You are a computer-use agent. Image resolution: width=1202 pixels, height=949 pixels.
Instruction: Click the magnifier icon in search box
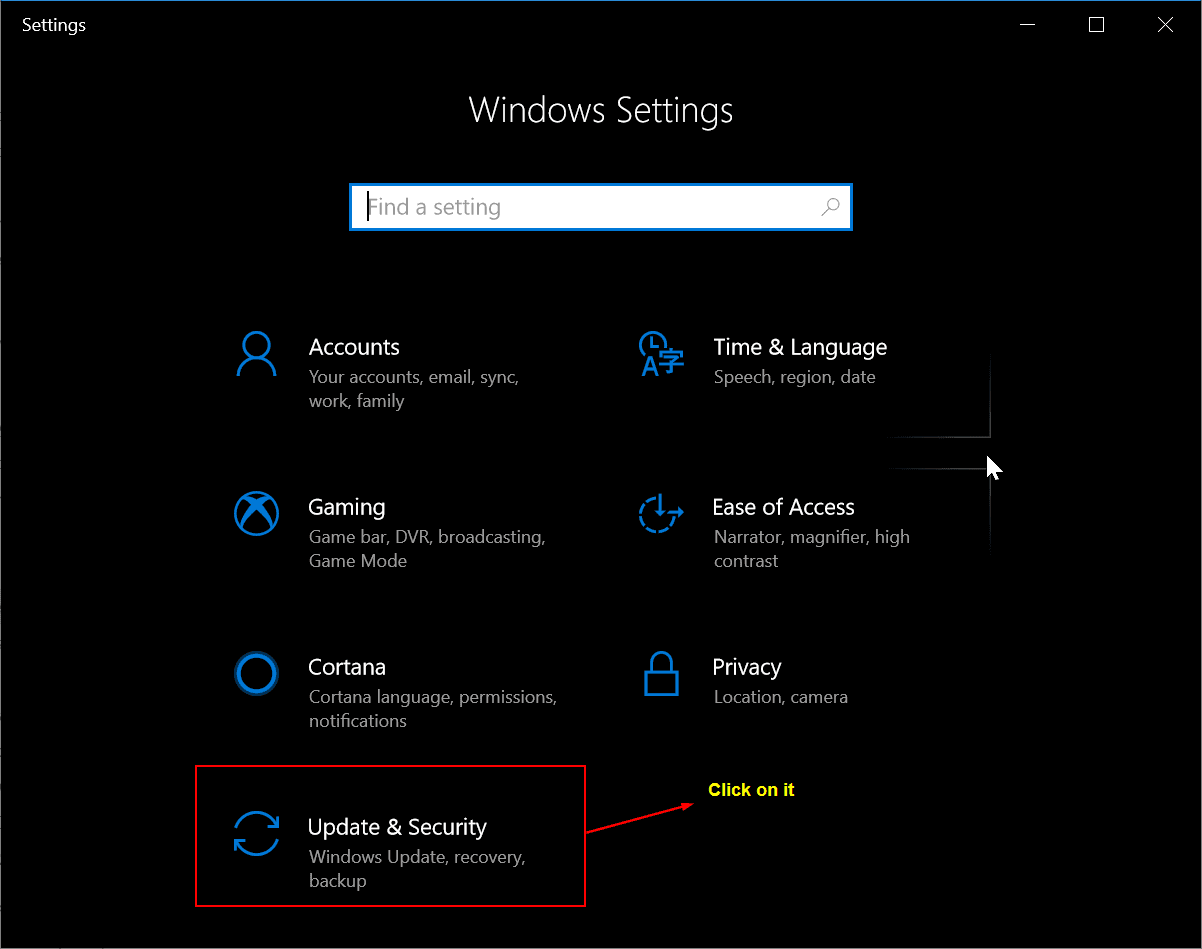pyautogui.click(x=830, y=207)
